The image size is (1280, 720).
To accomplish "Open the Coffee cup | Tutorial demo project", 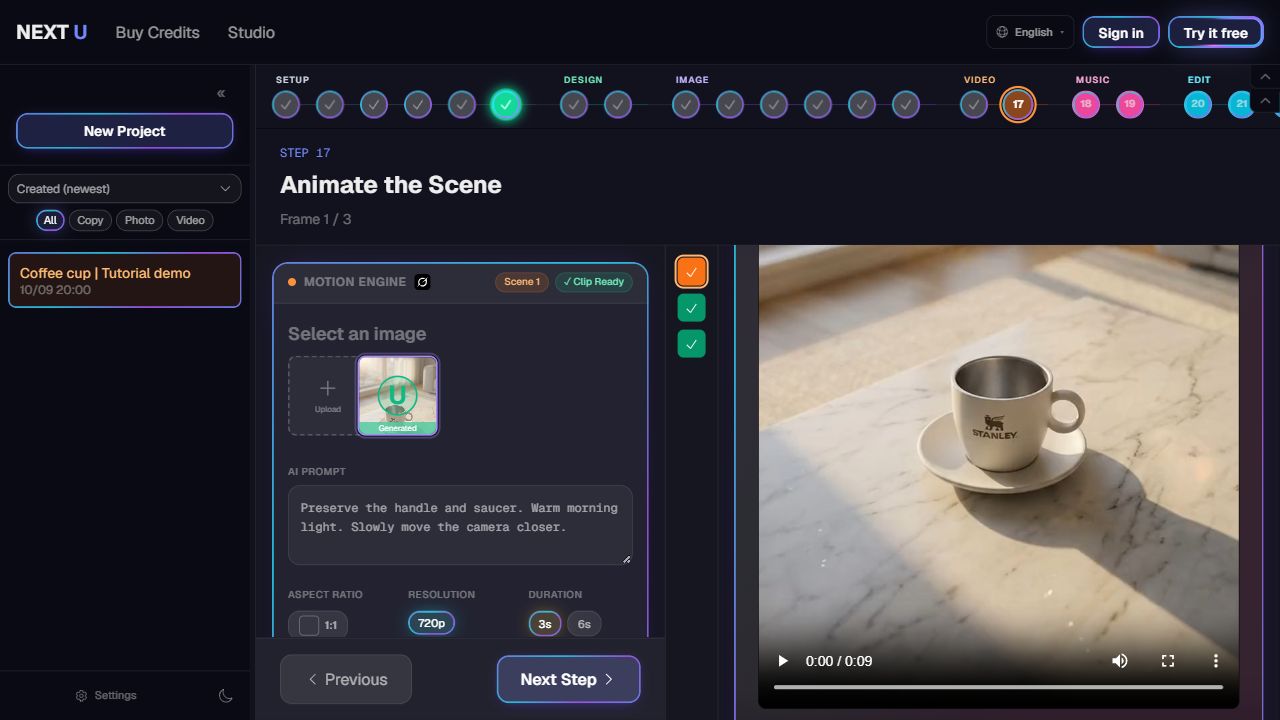I will pos(125,280).
